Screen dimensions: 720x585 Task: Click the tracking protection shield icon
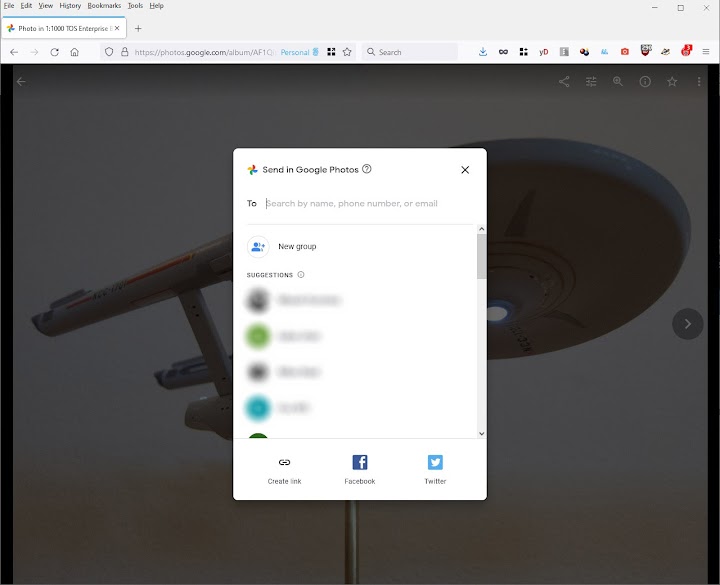point(109,52)
